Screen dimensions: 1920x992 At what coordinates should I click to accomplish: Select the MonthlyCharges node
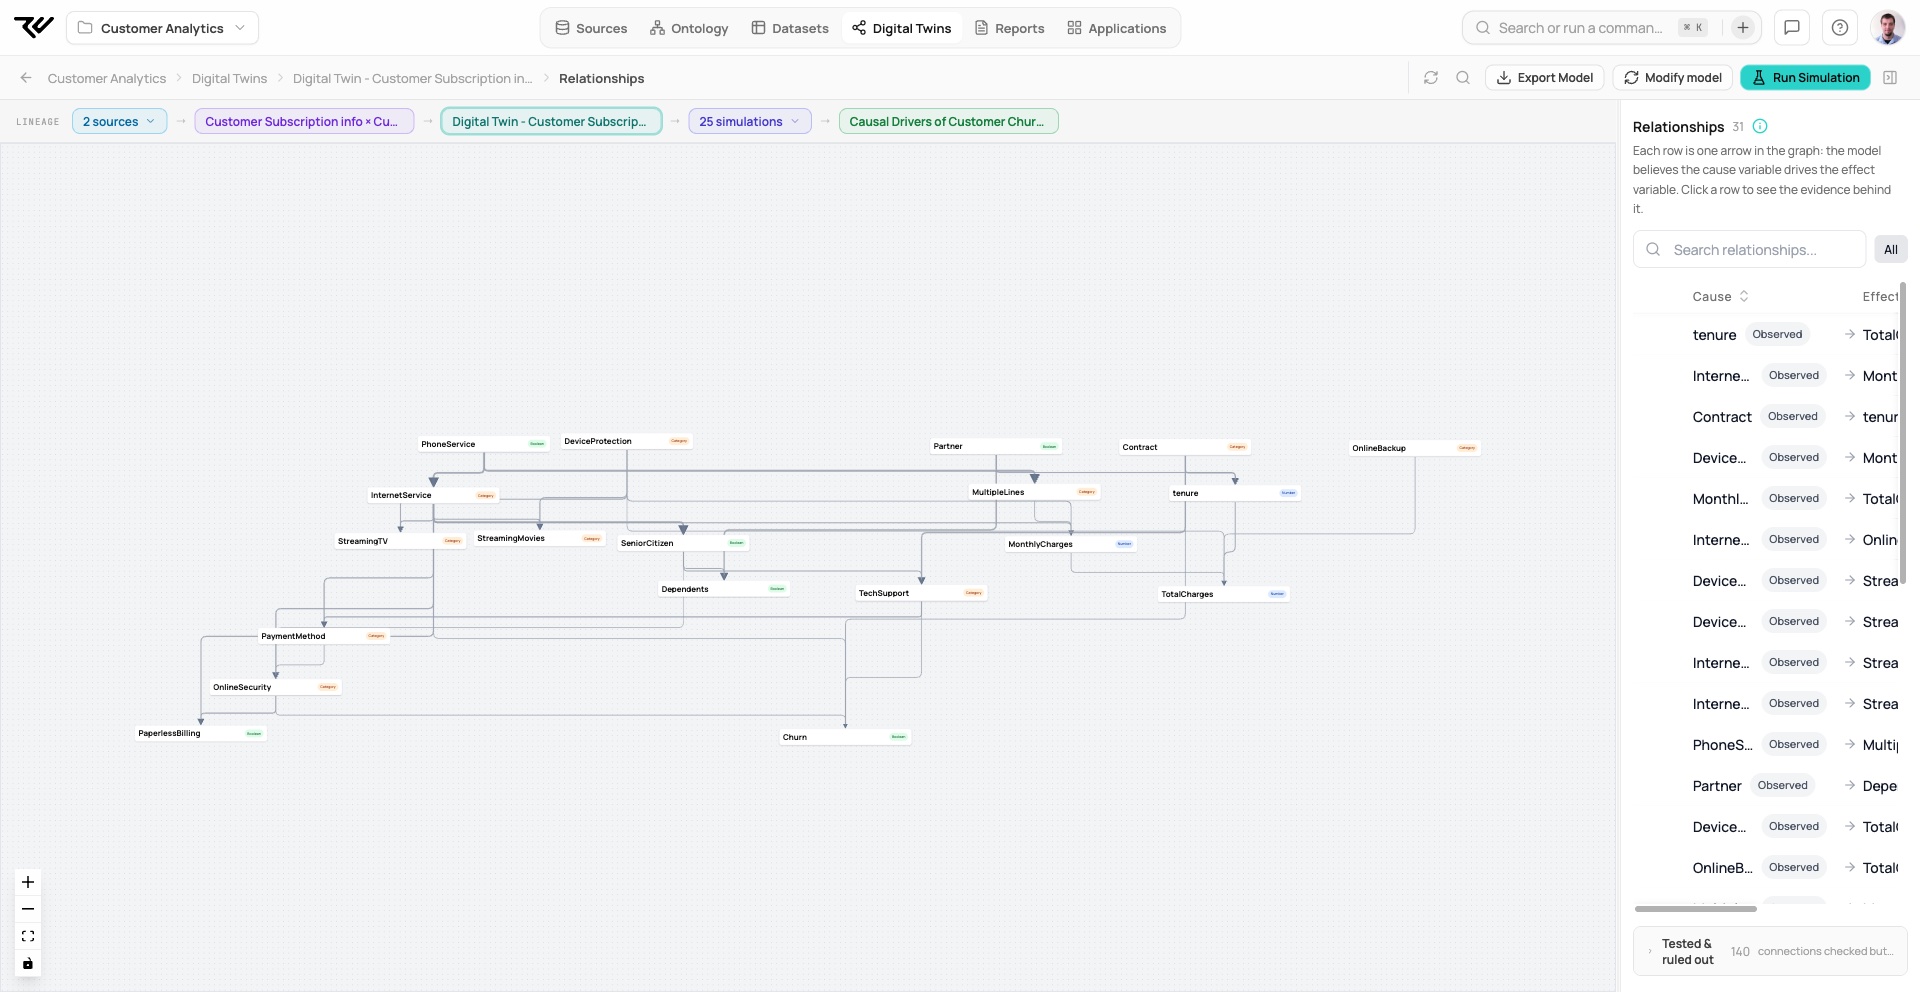click(x=1071, y=545)
